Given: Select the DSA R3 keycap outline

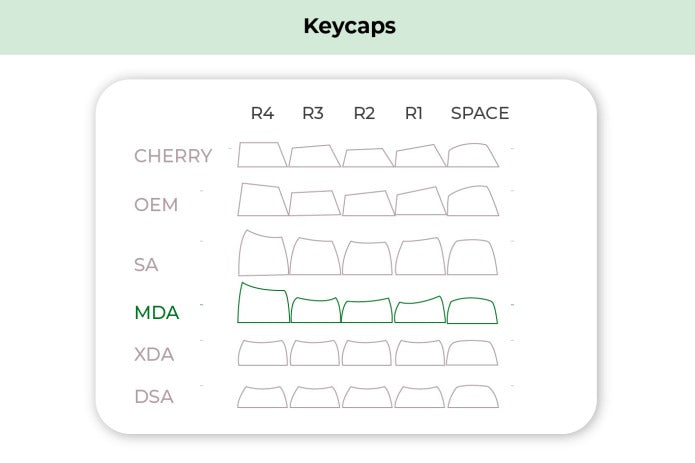Looking at the screenshot, I should click(x=314, y=397).
